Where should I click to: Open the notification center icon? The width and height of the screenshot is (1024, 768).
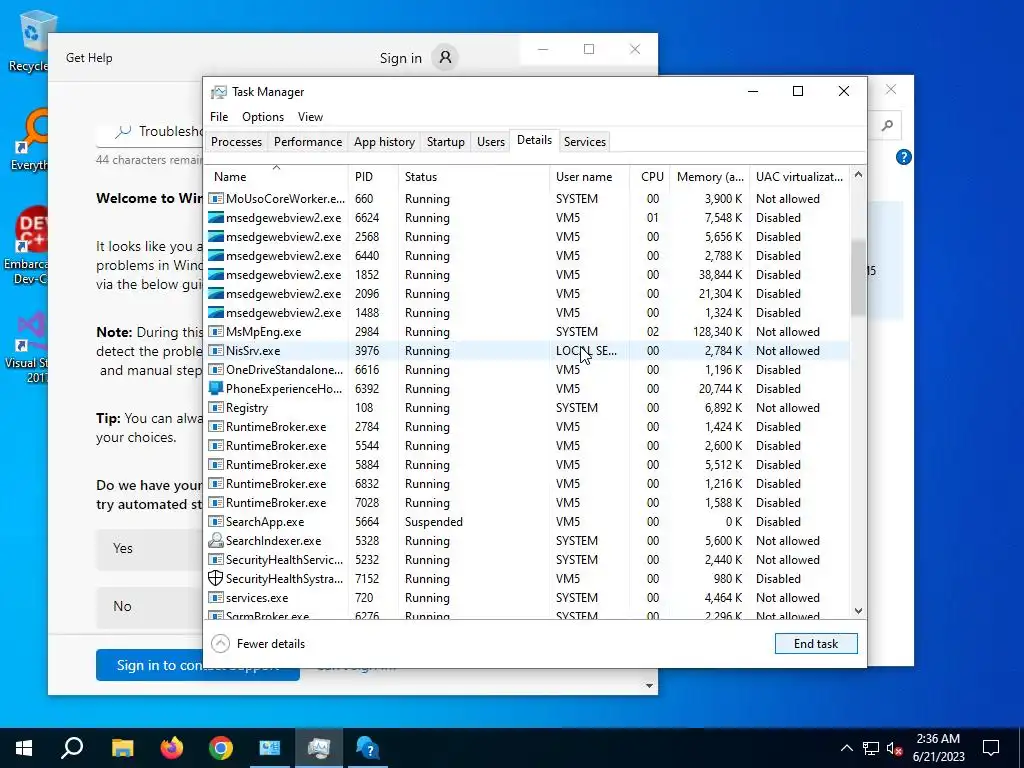pyautogui.click(x=991, y=748)
